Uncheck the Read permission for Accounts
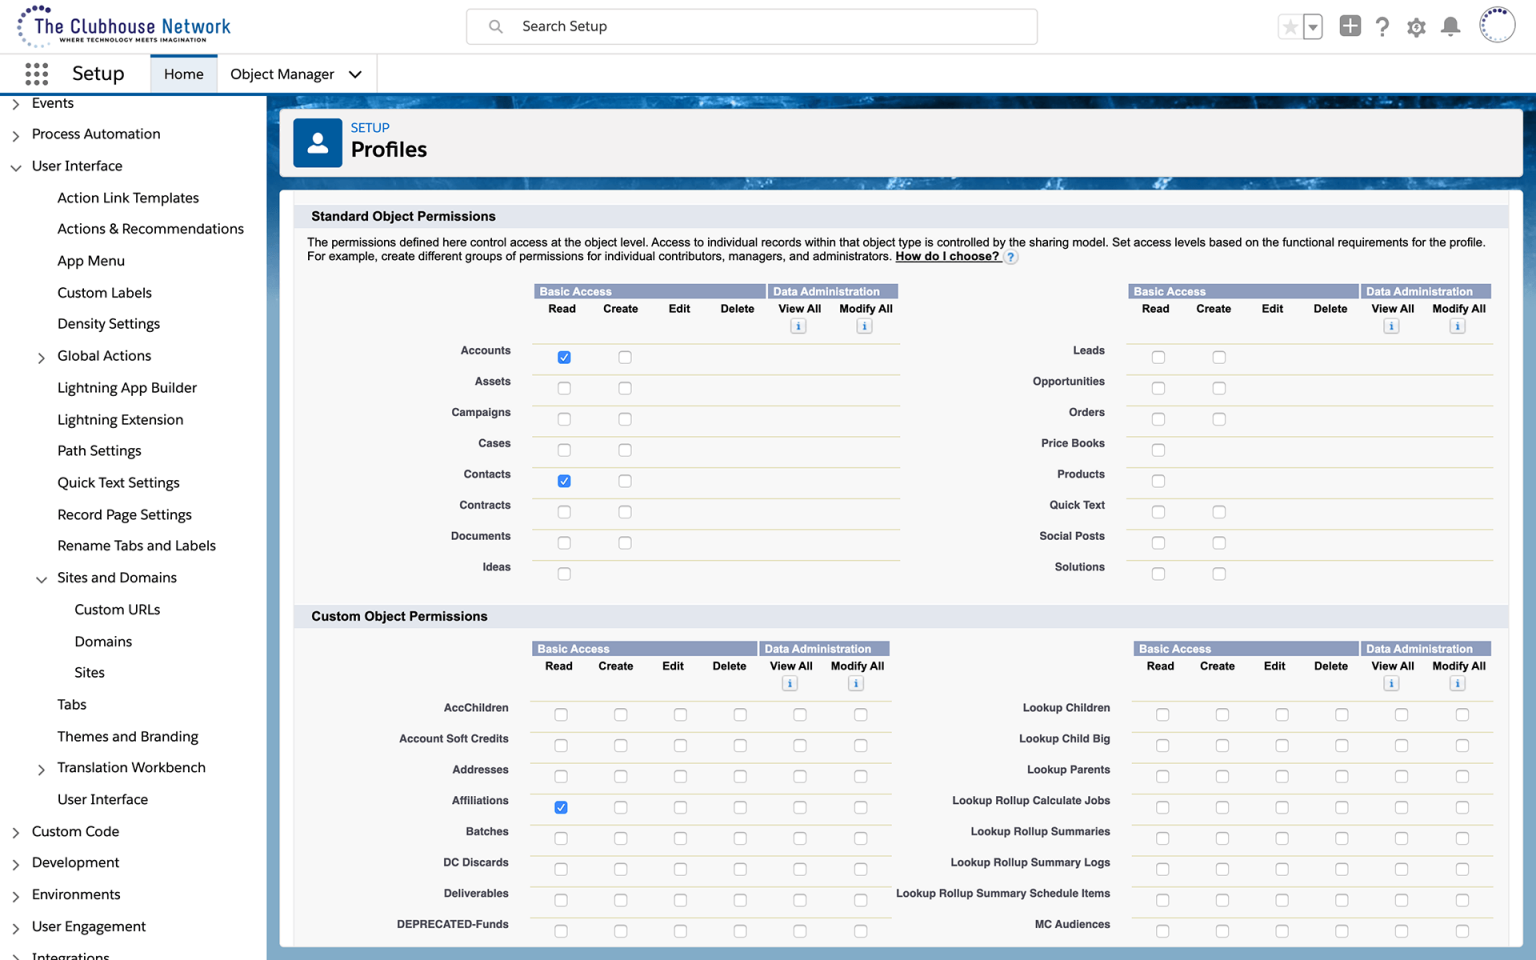1536x960 pixels. 564,356
